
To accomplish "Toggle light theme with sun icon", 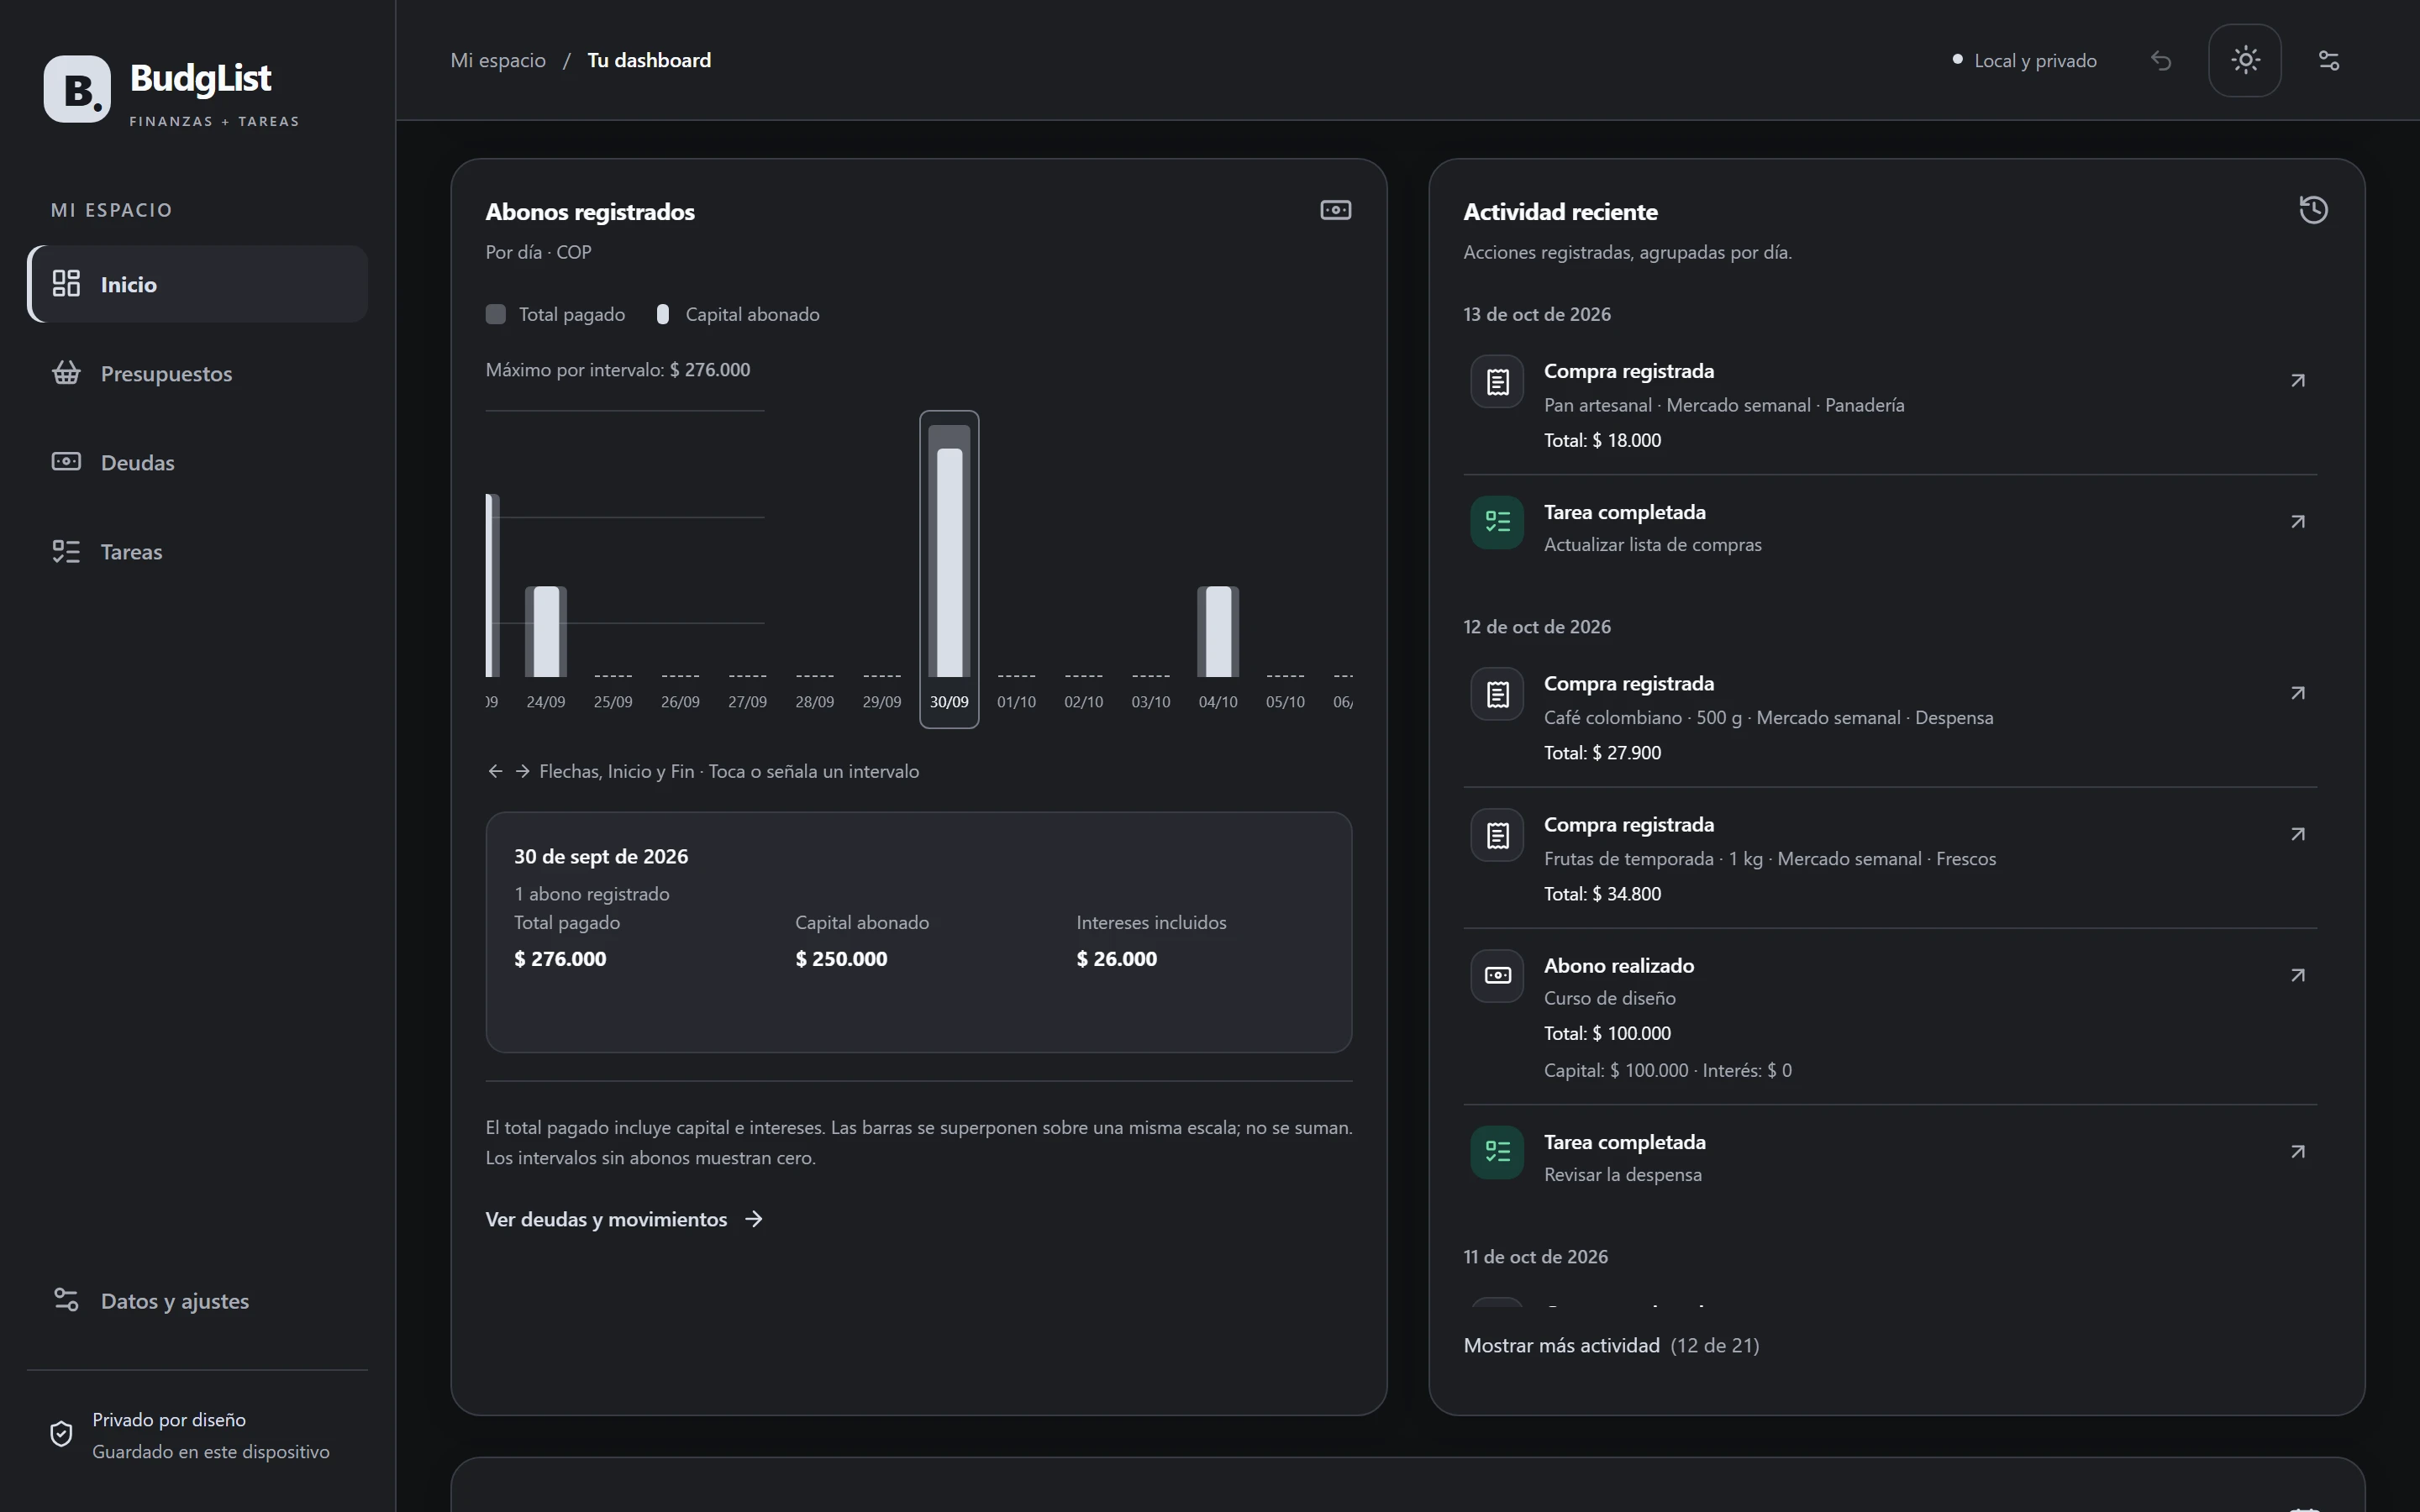I will [2245, 60].
